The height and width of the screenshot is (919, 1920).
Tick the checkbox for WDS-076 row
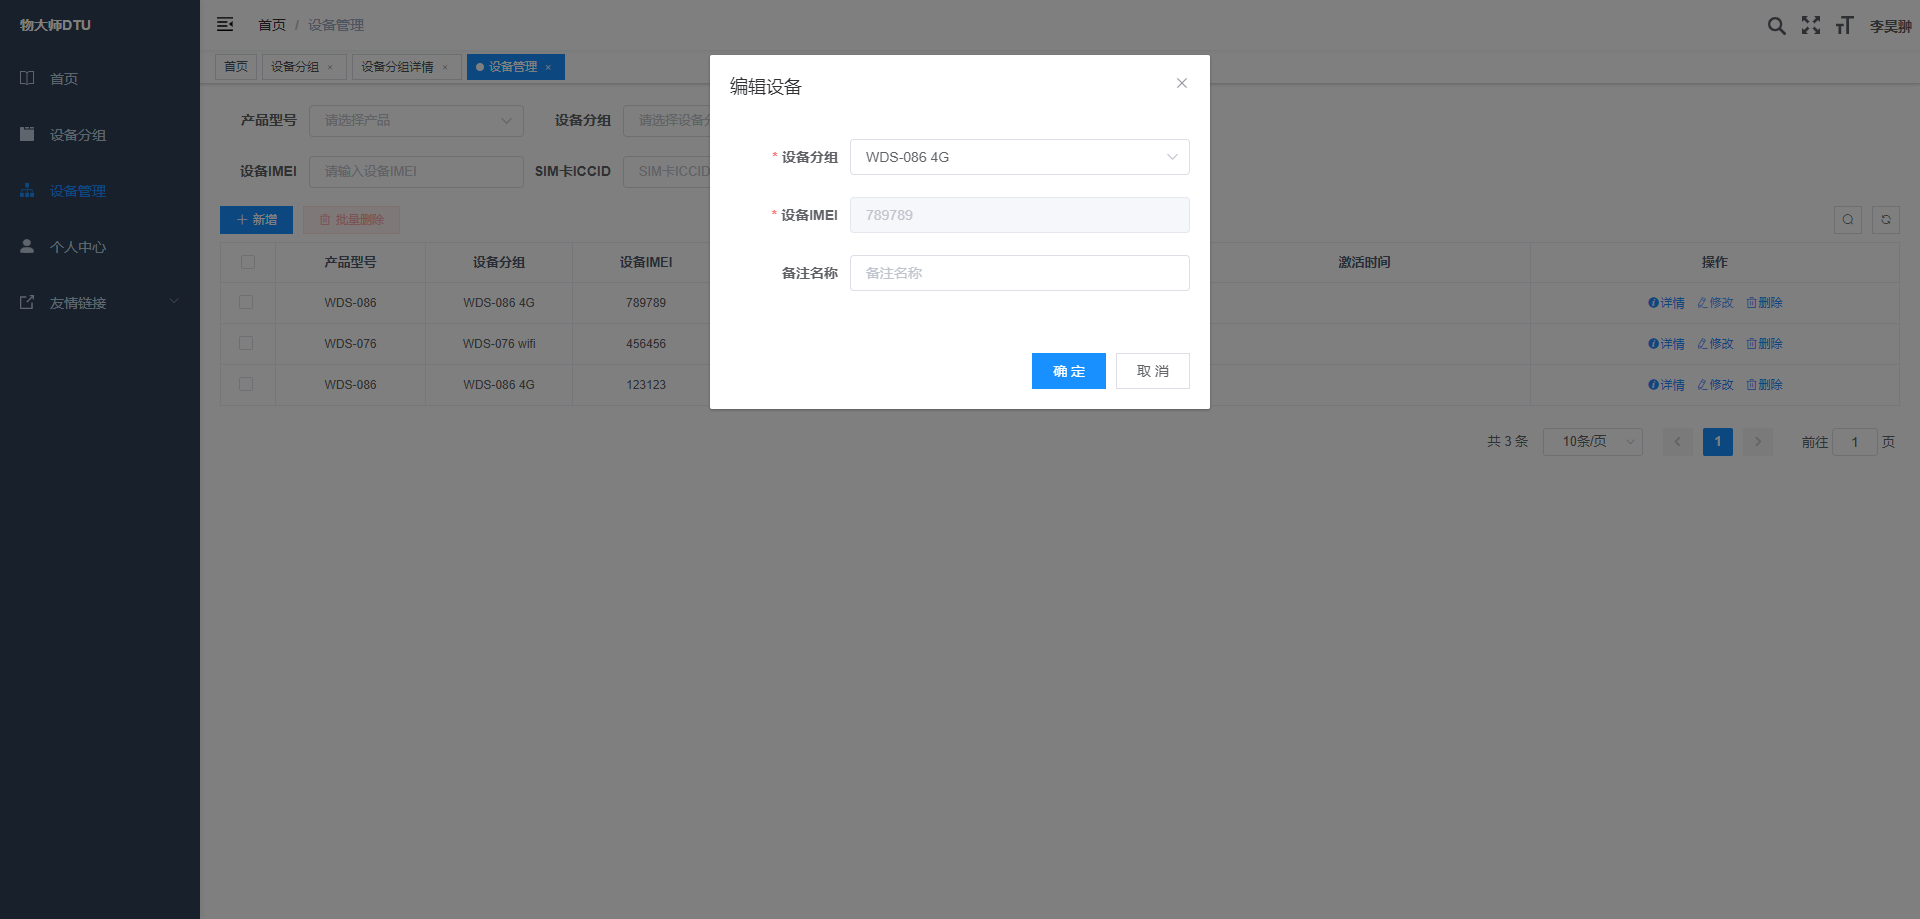(x=246, y=343)
